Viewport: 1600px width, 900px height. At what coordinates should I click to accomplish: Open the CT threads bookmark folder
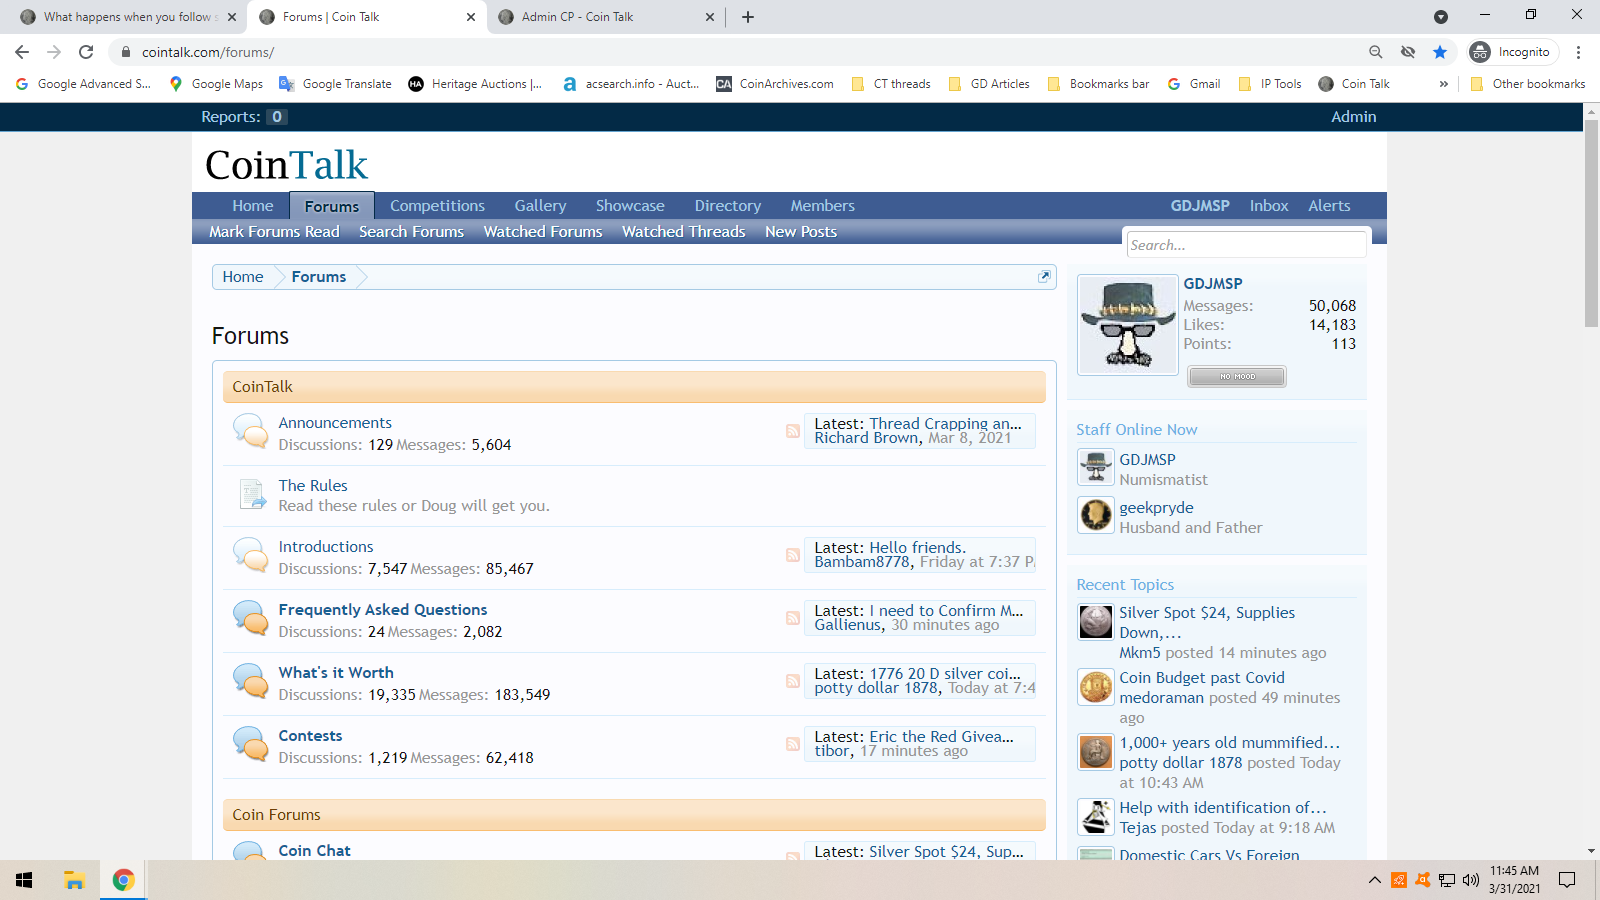891,84
